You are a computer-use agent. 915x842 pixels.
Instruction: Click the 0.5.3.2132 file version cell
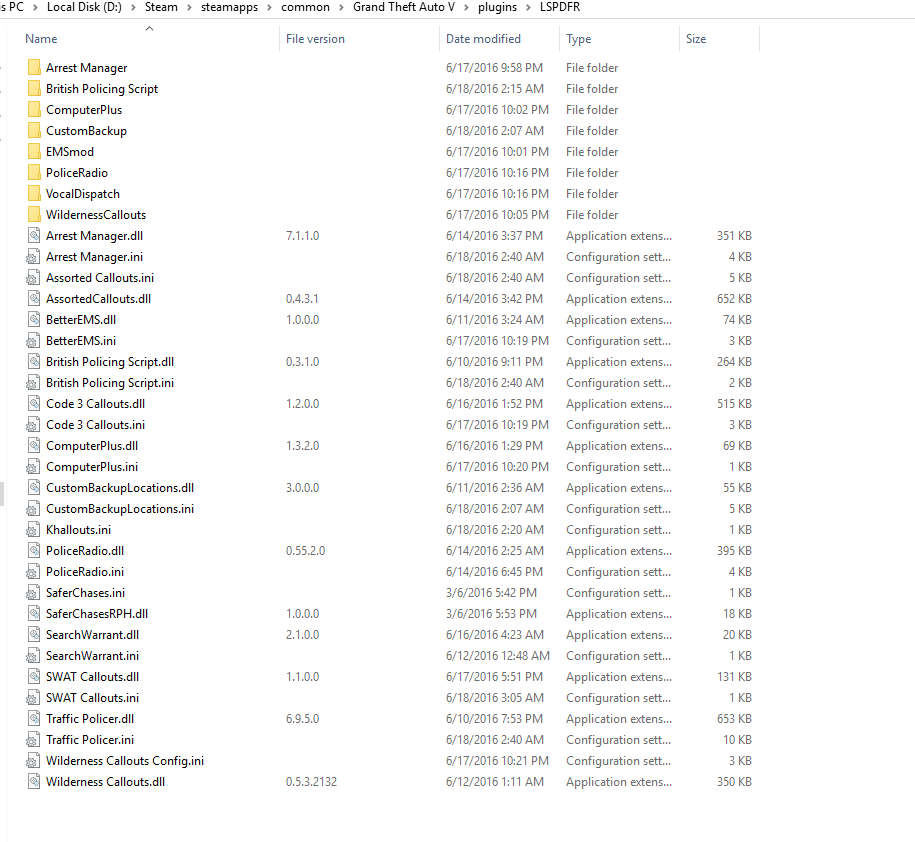311,782
